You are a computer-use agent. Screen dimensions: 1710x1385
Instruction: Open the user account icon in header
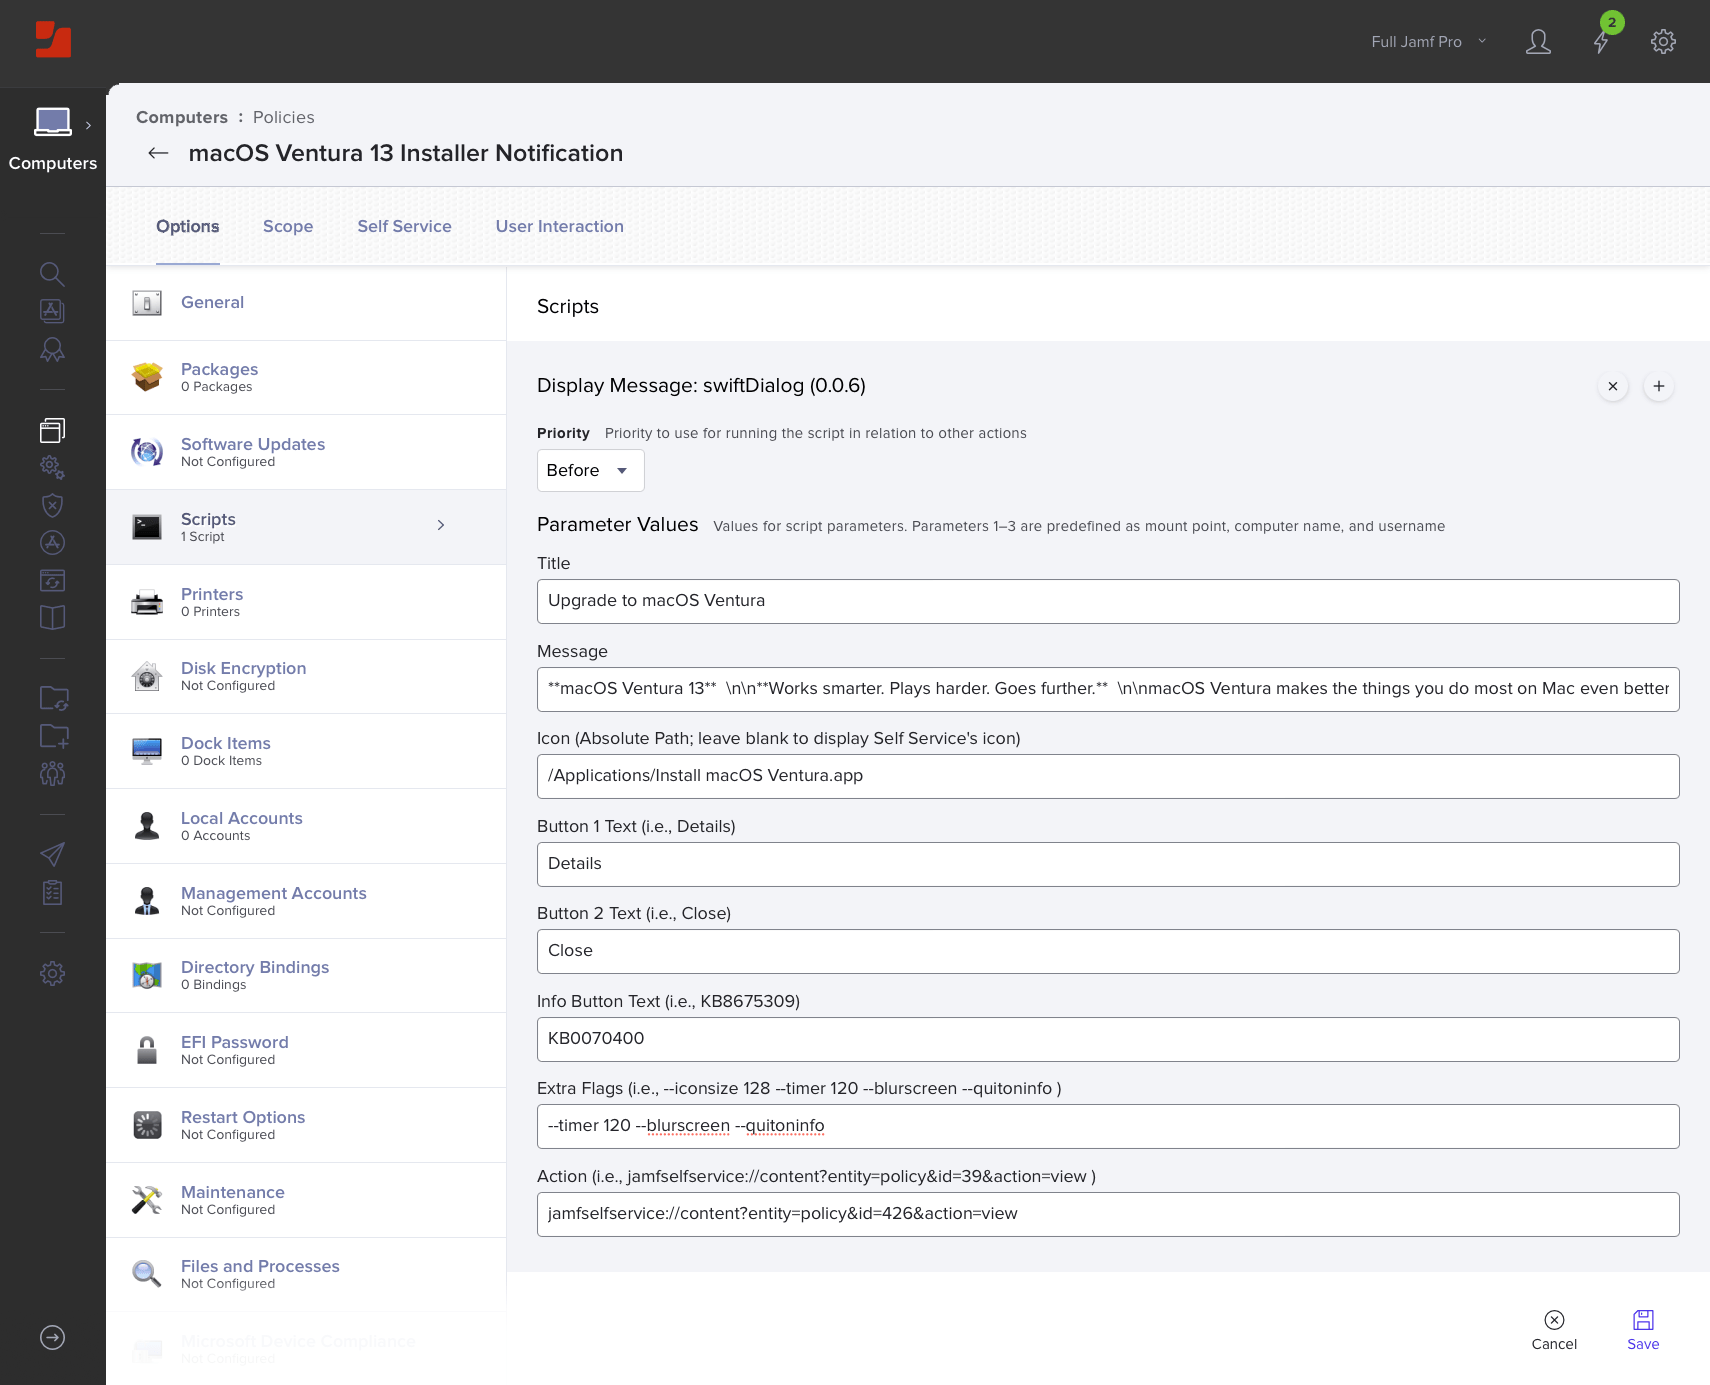point(1538,41)
